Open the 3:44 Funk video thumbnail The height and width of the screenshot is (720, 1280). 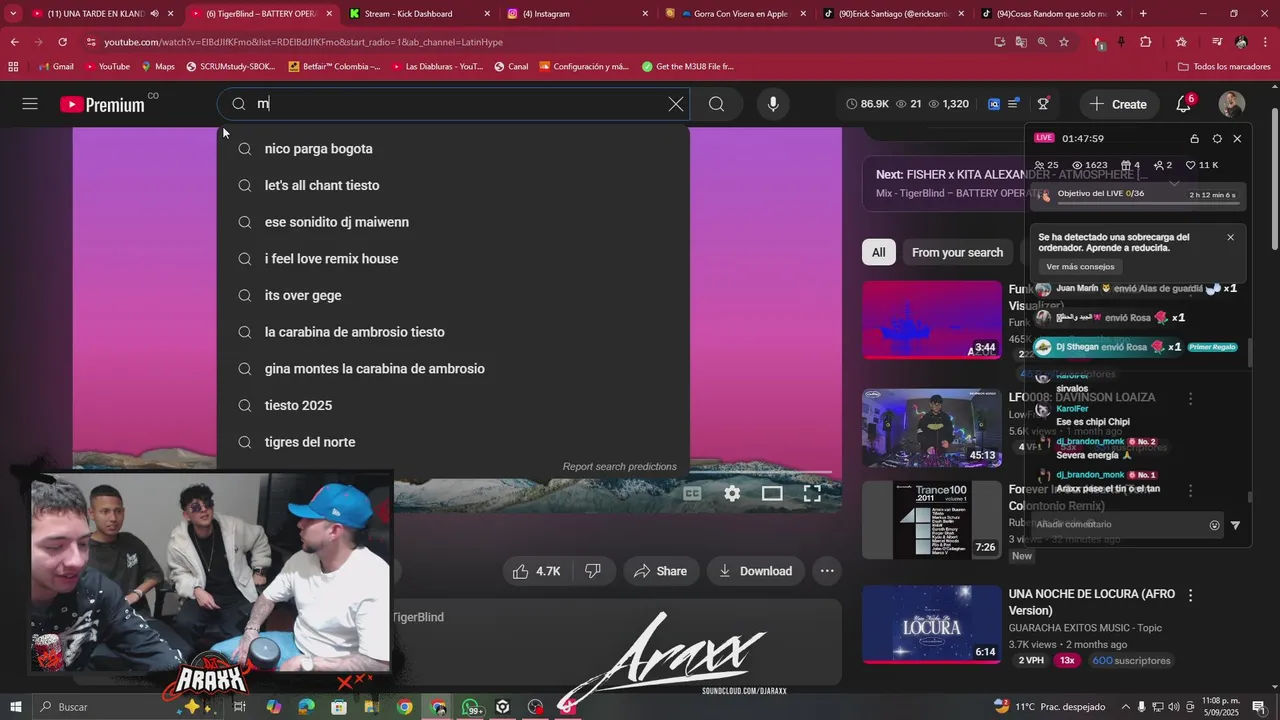pyautogui.click(x=931, y=320)
